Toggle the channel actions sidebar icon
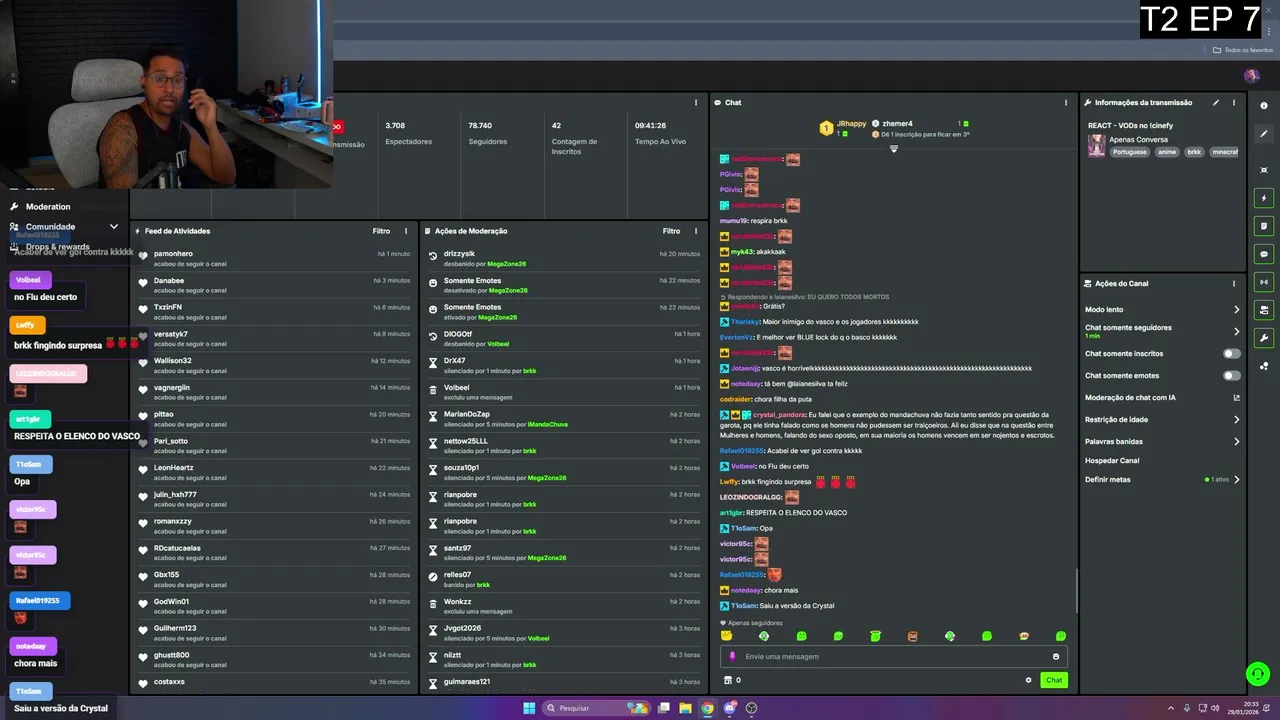The image size is (1280, 720). pos(1264,310)
